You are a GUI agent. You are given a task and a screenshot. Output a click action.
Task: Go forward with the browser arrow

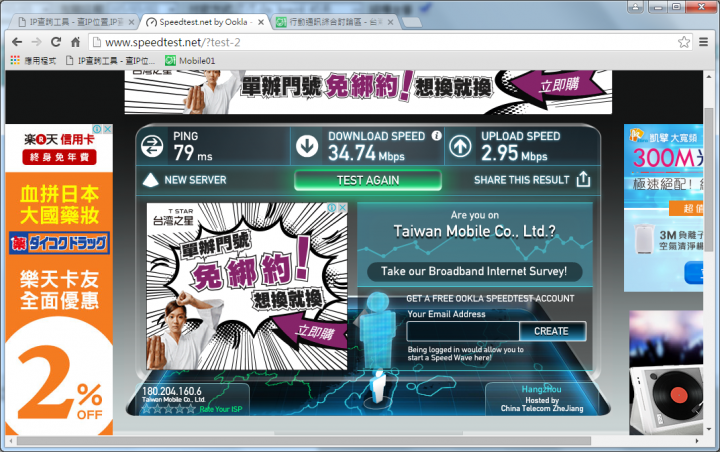(36, 42)
